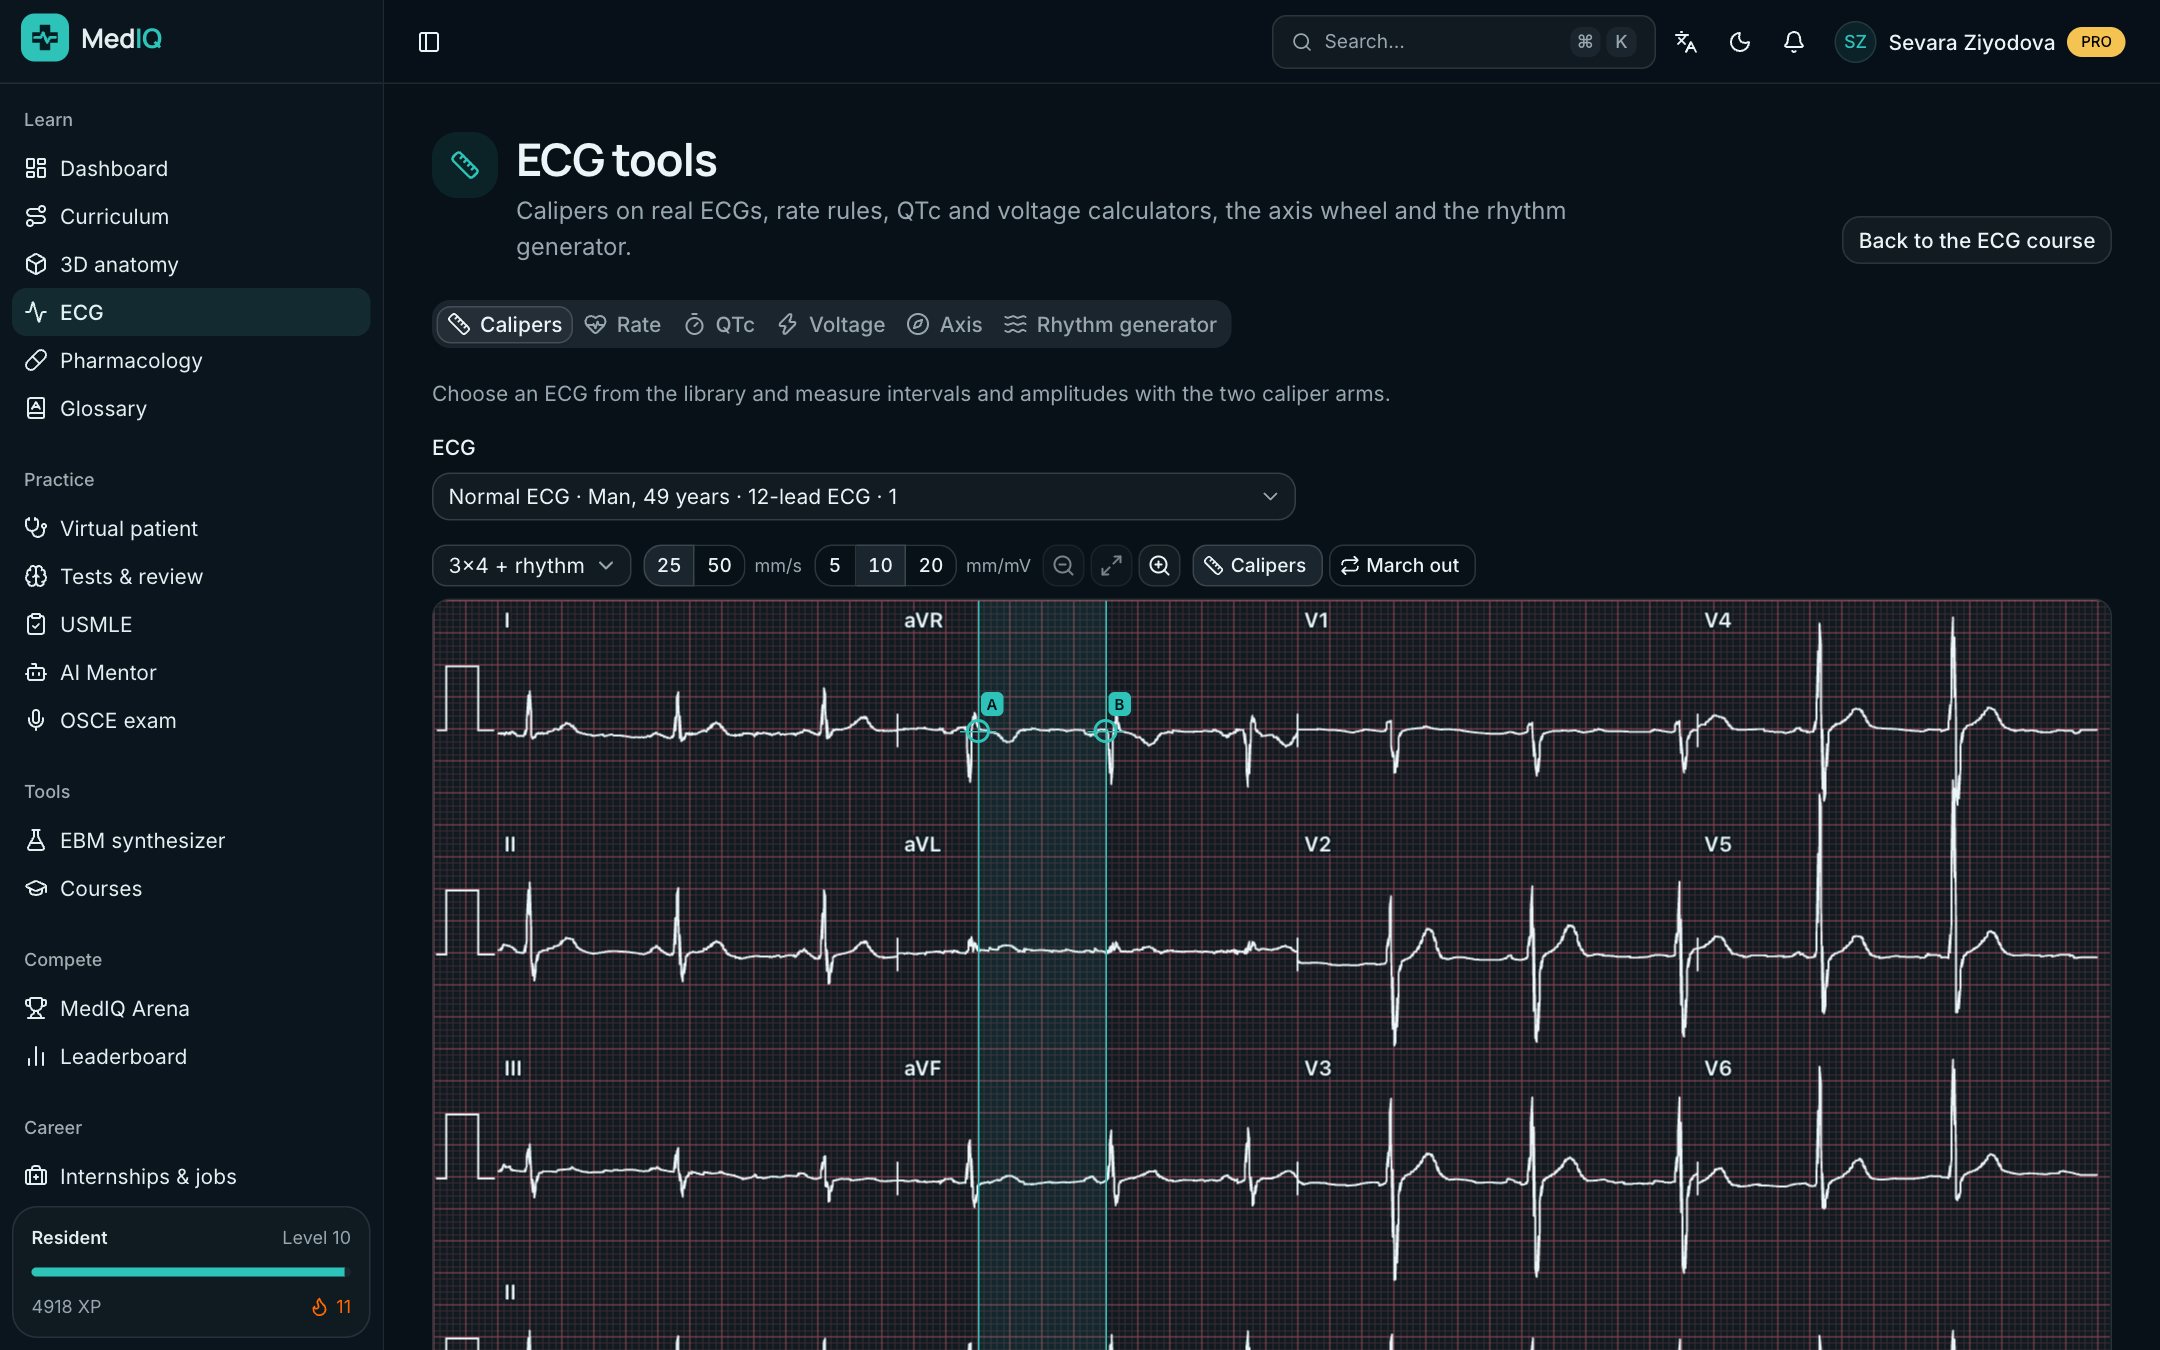Go to Pharmacology section
2160x1350 pixels.
(x=191, y=360)
